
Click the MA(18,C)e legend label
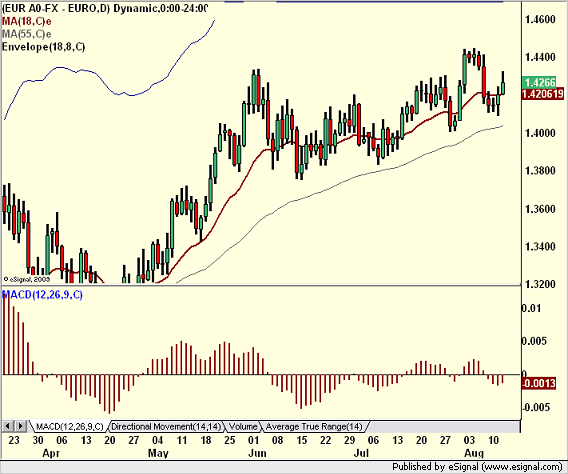[x=26, y=21]
